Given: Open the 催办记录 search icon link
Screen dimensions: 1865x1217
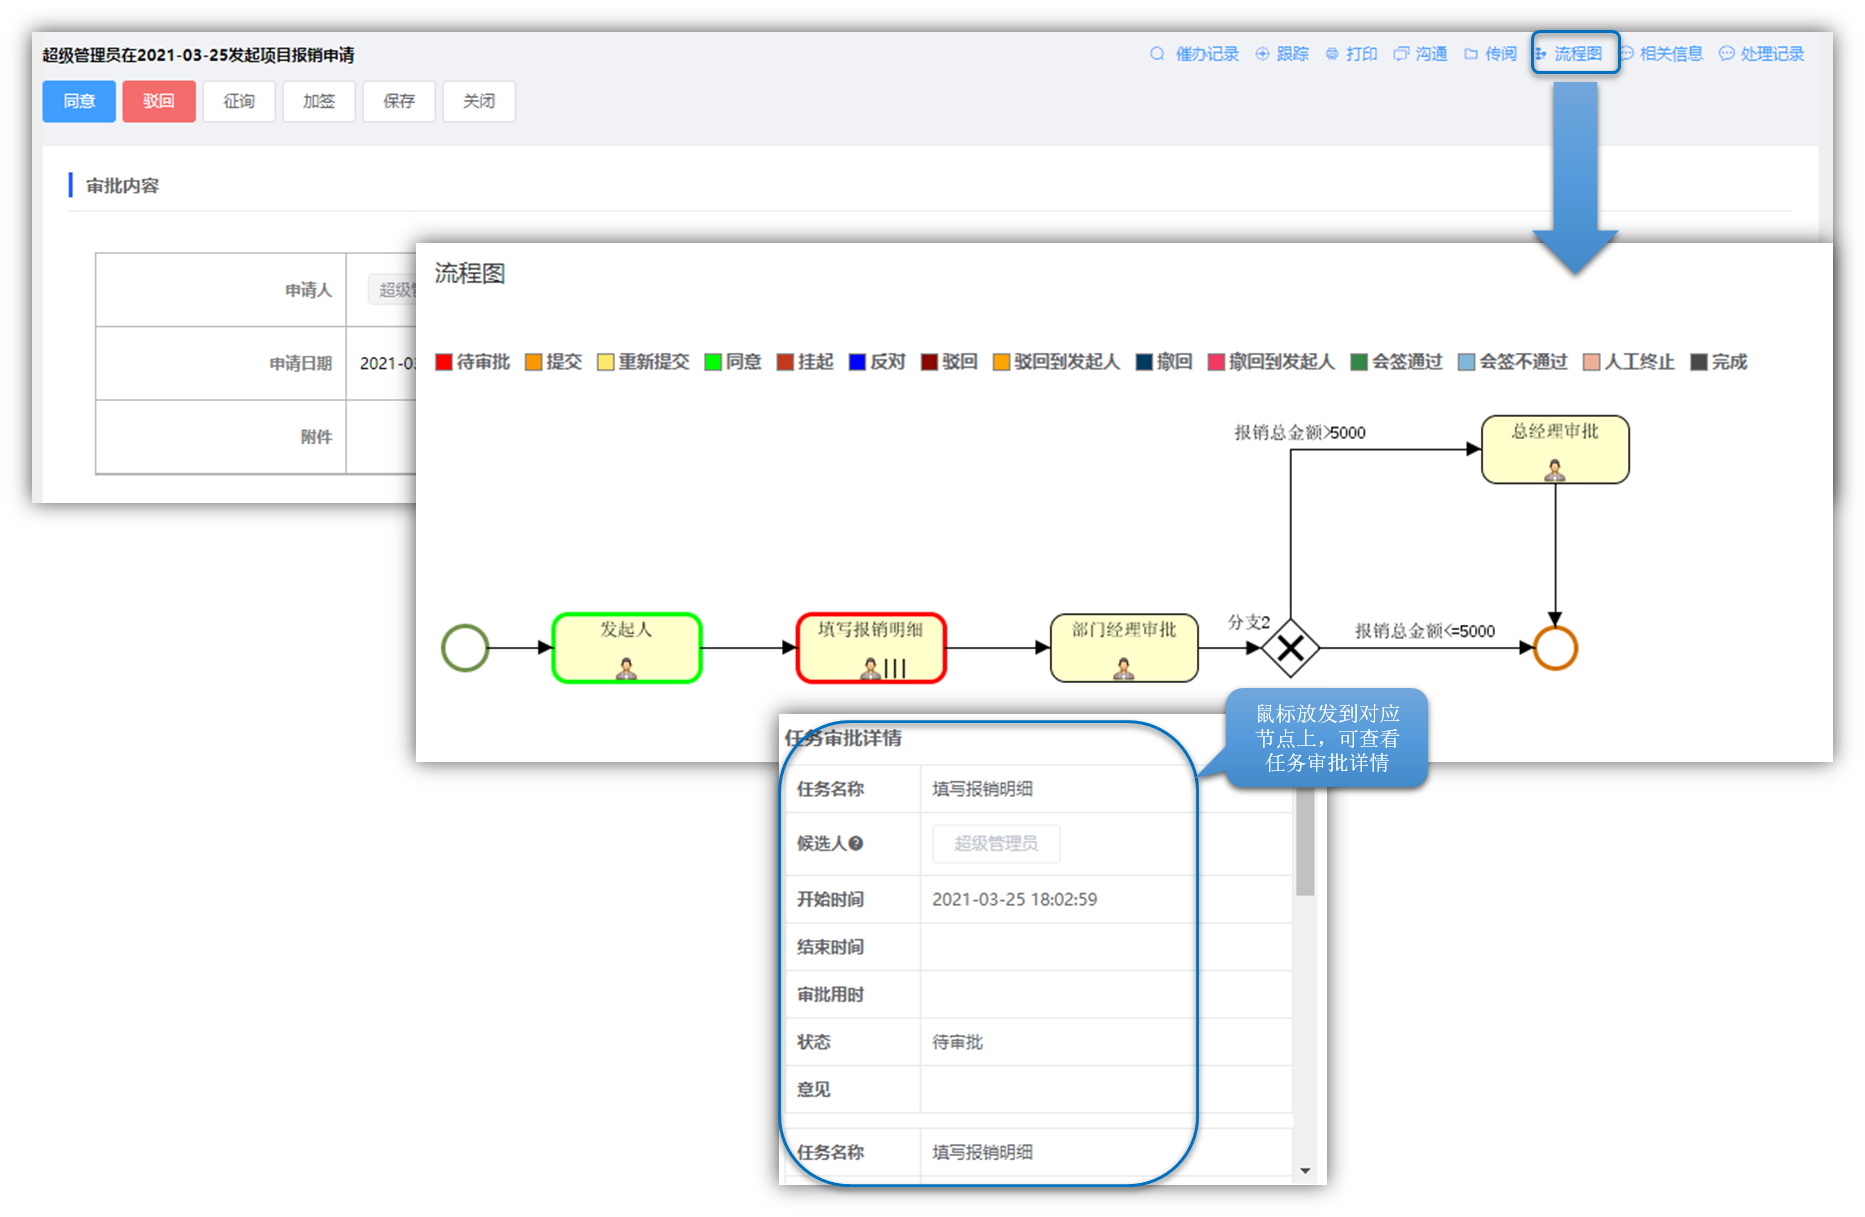Looking at the screenshot, I should click(1194, 54).
